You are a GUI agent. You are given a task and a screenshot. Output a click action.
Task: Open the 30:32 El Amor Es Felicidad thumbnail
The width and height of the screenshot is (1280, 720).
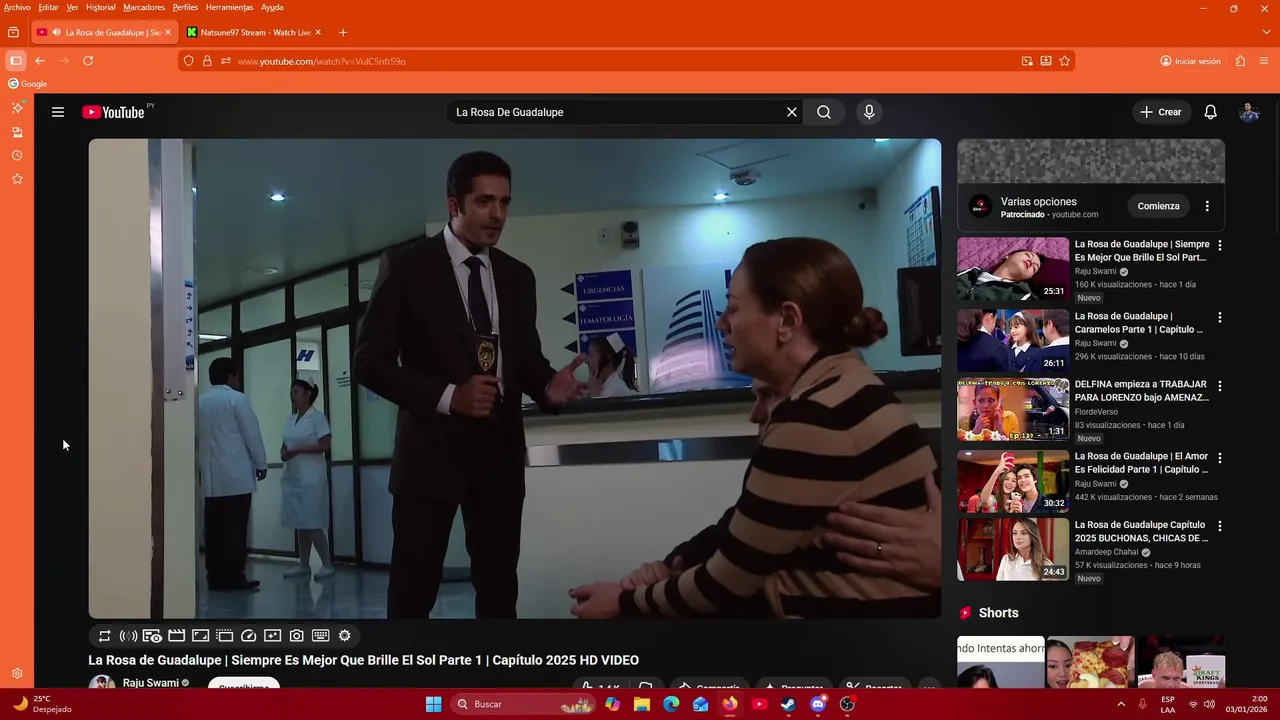coord(1013,481)
